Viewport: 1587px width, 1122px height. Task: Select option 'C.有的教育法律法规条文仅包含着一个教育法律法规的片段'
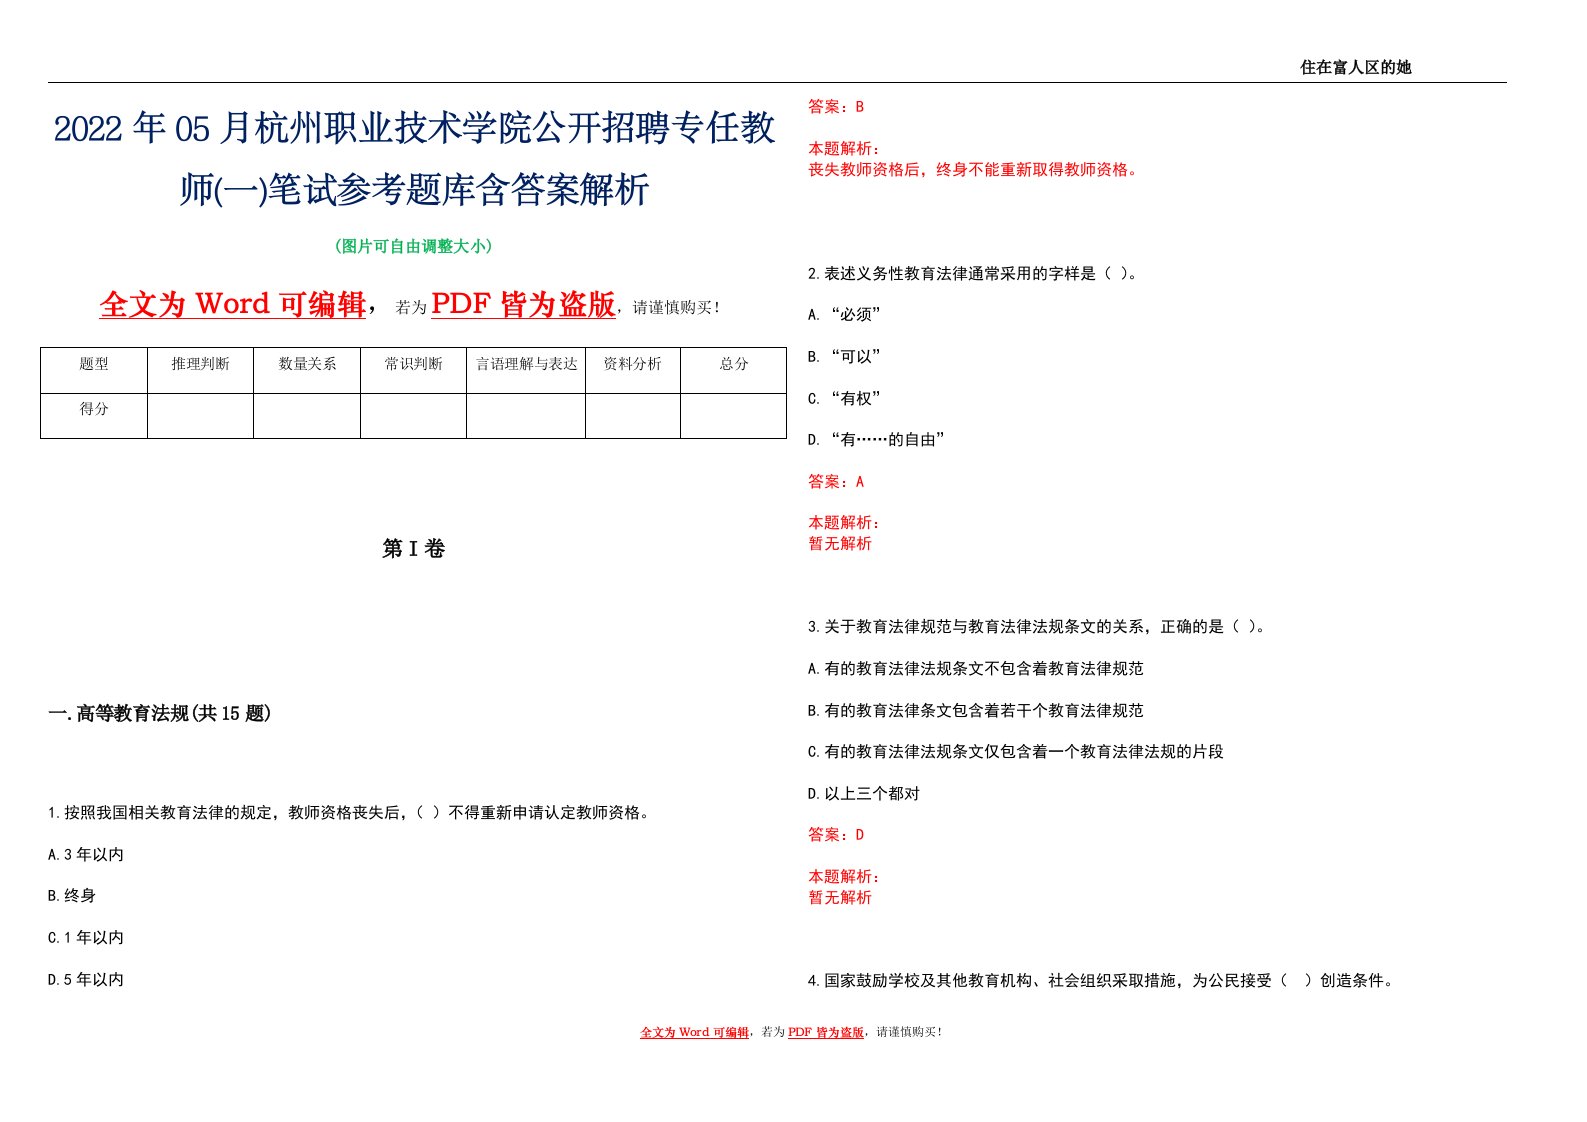coord(1016,751)
